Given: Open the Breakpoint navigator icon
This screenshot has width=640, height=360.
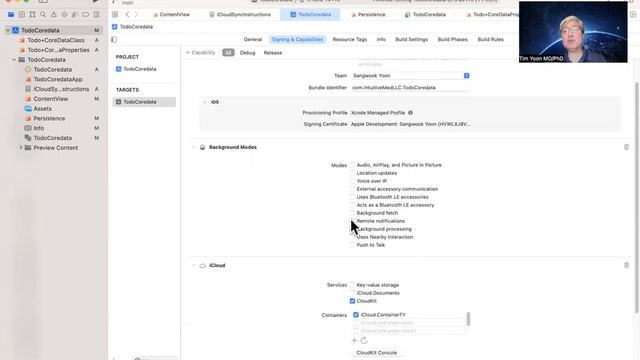Looking at the screenshot, I should click(x=85, y=15).
